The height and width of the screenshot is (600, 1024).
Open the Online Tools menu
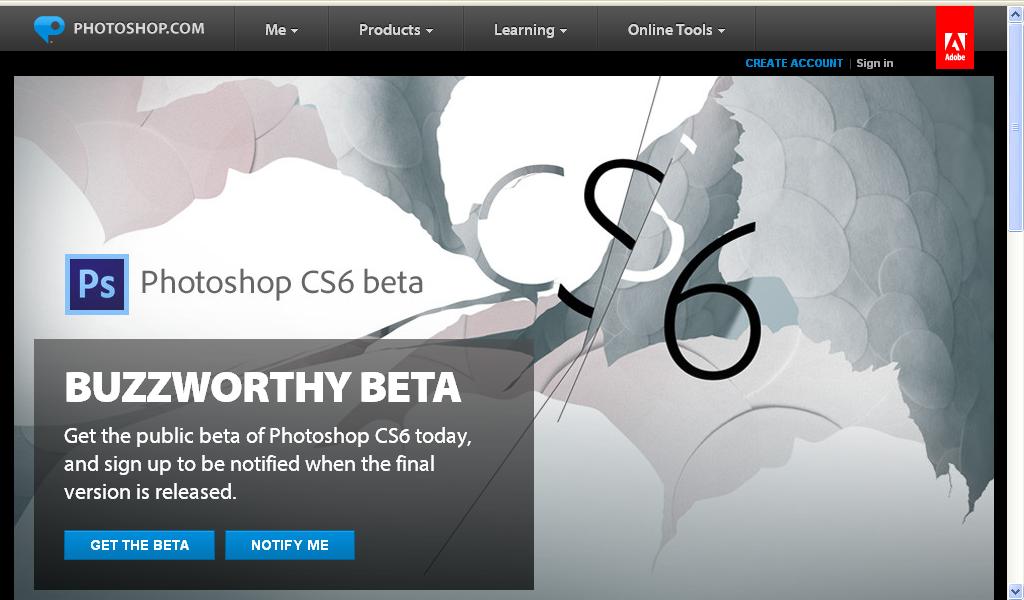tap(676, 30)
